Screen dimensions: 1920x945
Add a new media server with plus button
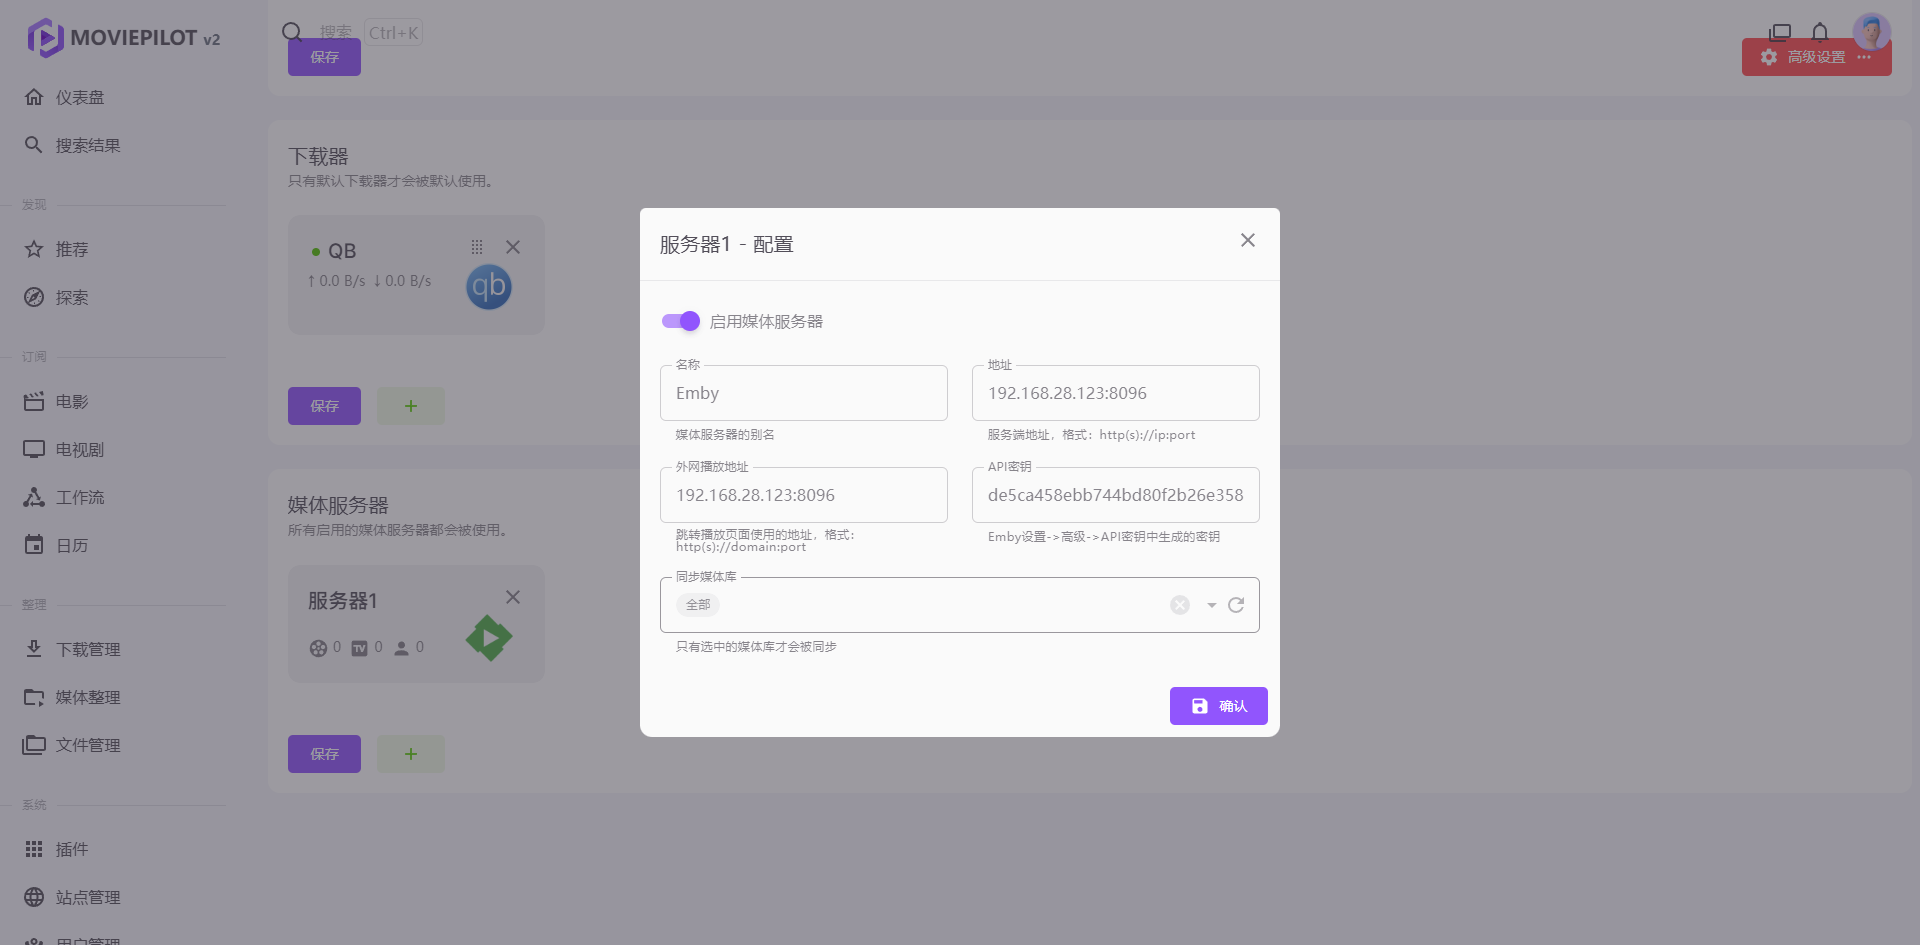[411, 754]
